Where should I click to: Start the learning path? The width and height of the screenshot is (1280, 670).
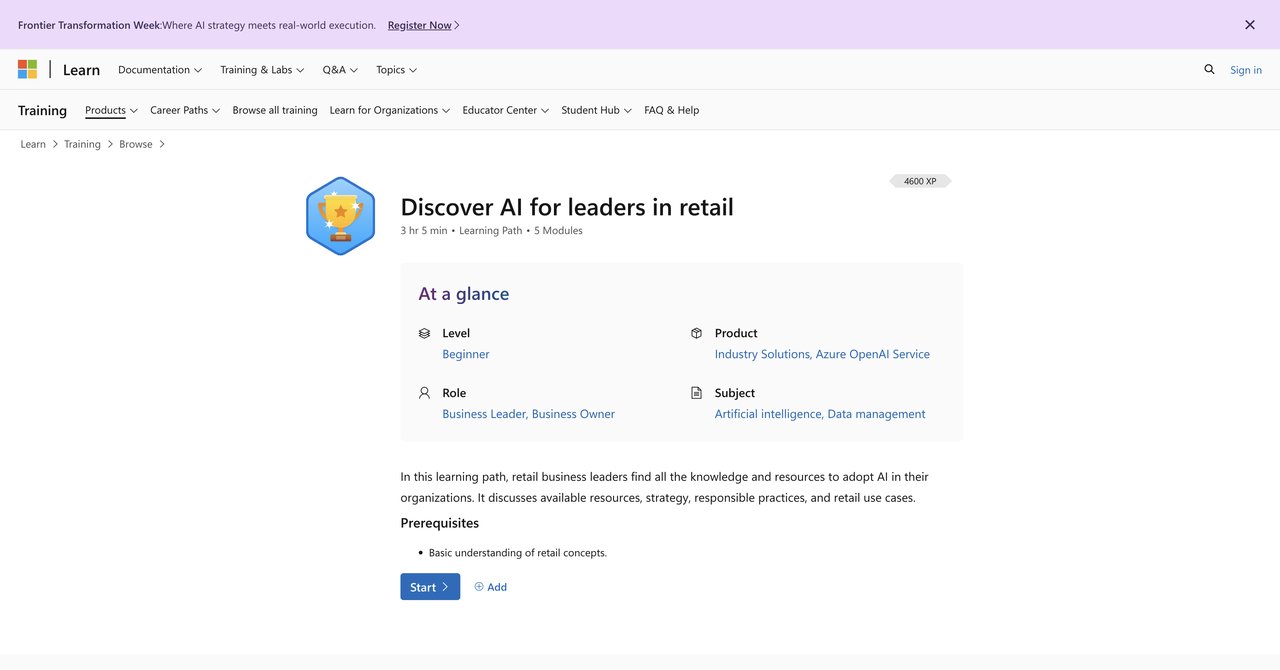click(x=430, y=587)
